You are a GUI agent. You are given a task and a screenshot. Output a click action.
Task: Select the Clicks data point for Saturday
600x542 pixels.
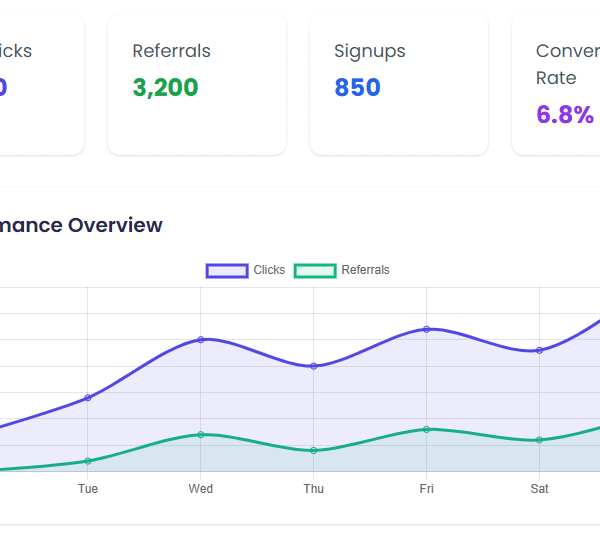point(540,350)
